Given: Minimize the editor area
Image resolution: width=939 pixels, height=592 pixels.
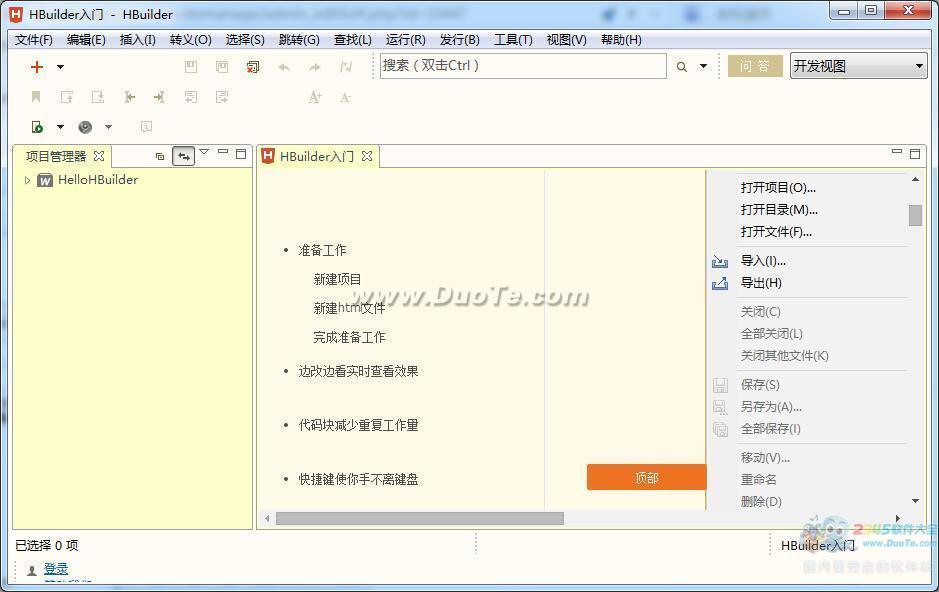Looking at the screenshot, I should pyautogui.click(x=896, y=152).
